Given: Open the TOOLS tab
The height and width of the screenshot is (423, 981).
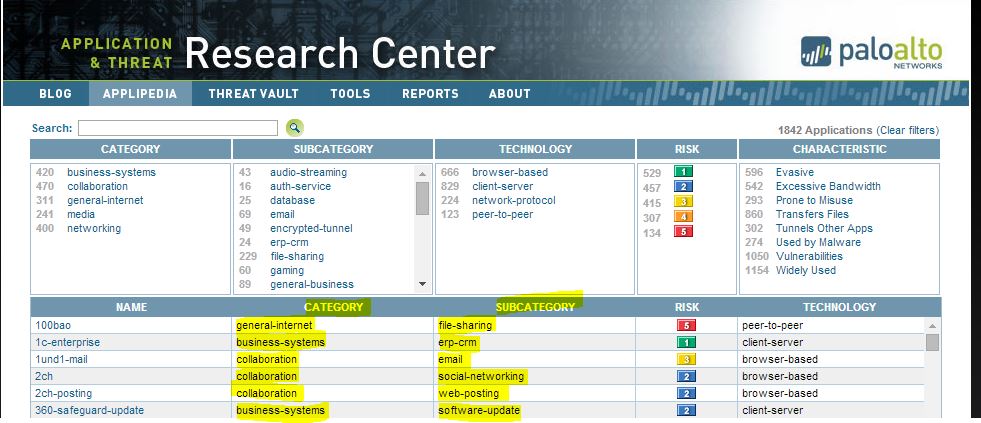Looking at the screenshot, I should point(350,94).
